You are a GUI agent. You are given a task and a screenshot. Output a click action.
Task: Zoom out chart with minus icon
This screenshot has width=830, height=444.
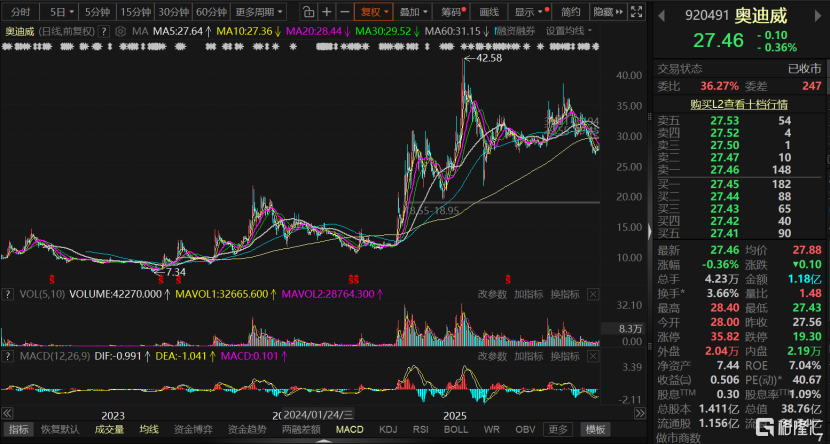click(345, 12)
